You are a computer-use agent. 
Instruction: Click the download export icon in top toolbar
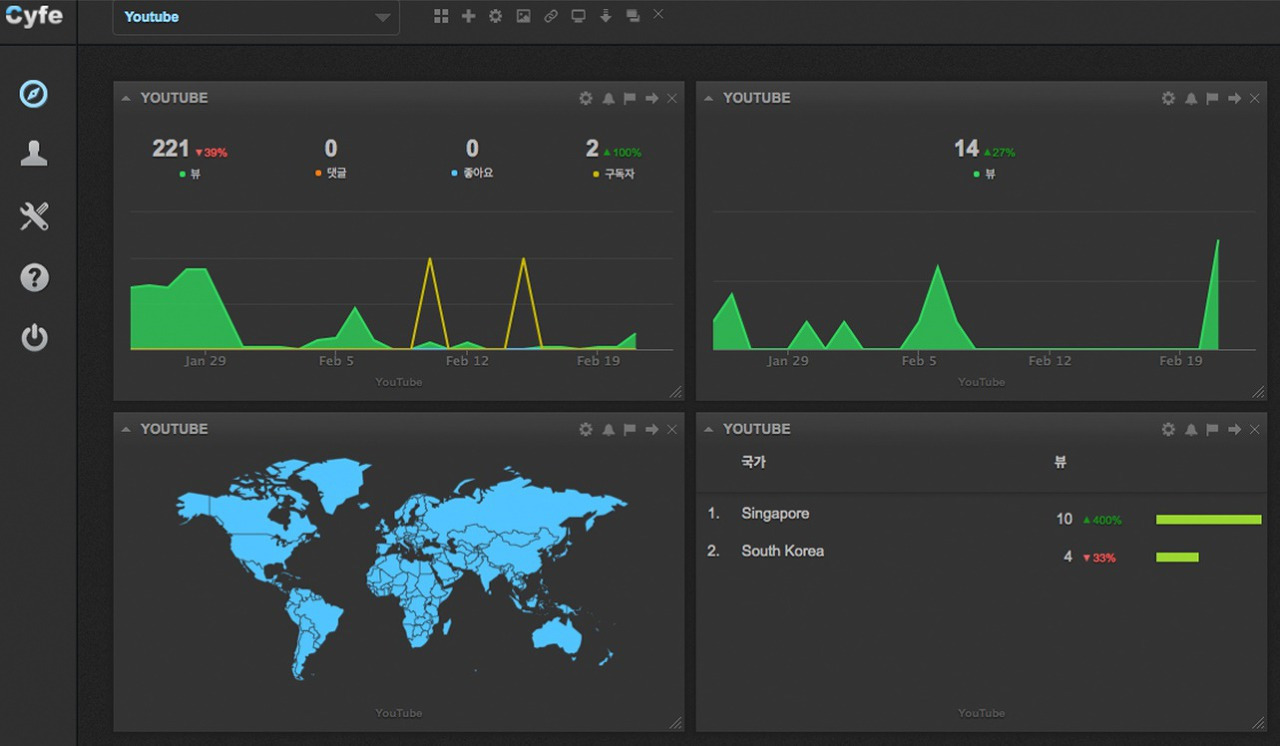click(x=605, y=16)
